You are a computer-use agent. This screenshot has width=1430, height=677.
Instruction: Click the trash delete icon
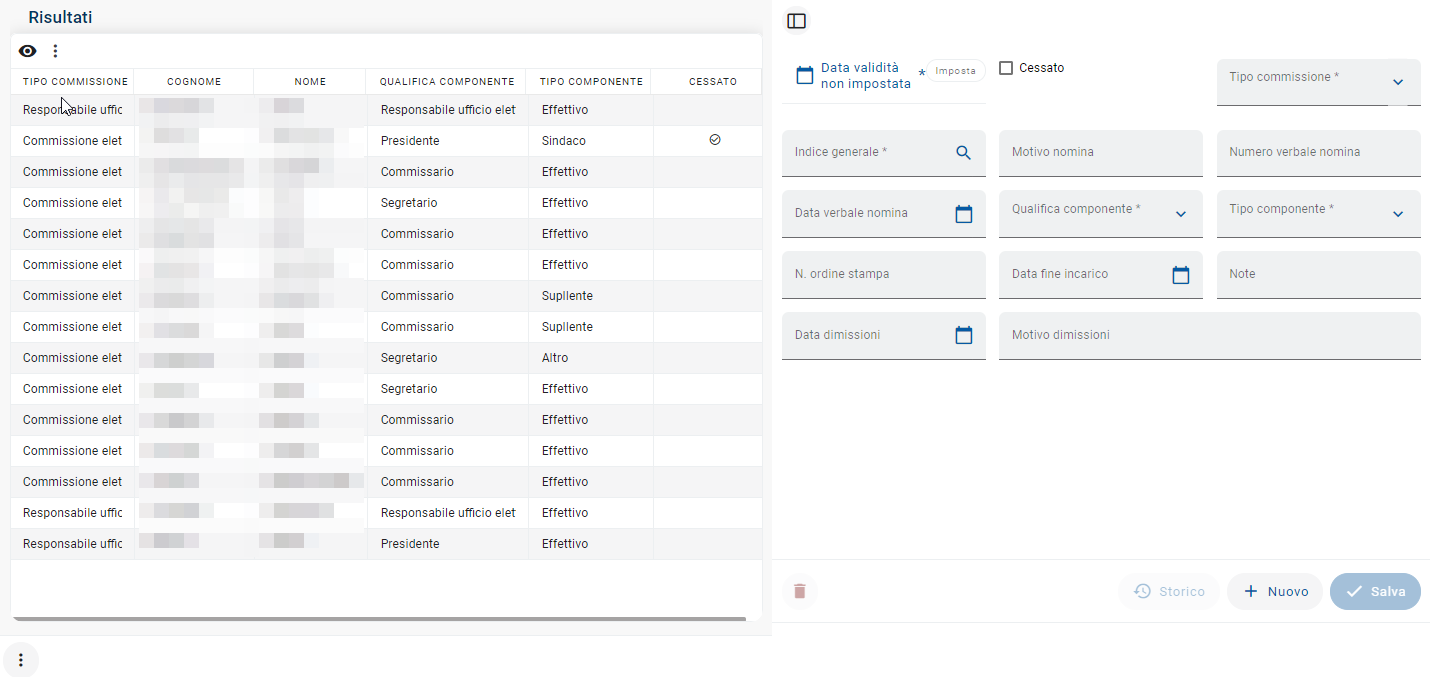coord(799,591)
